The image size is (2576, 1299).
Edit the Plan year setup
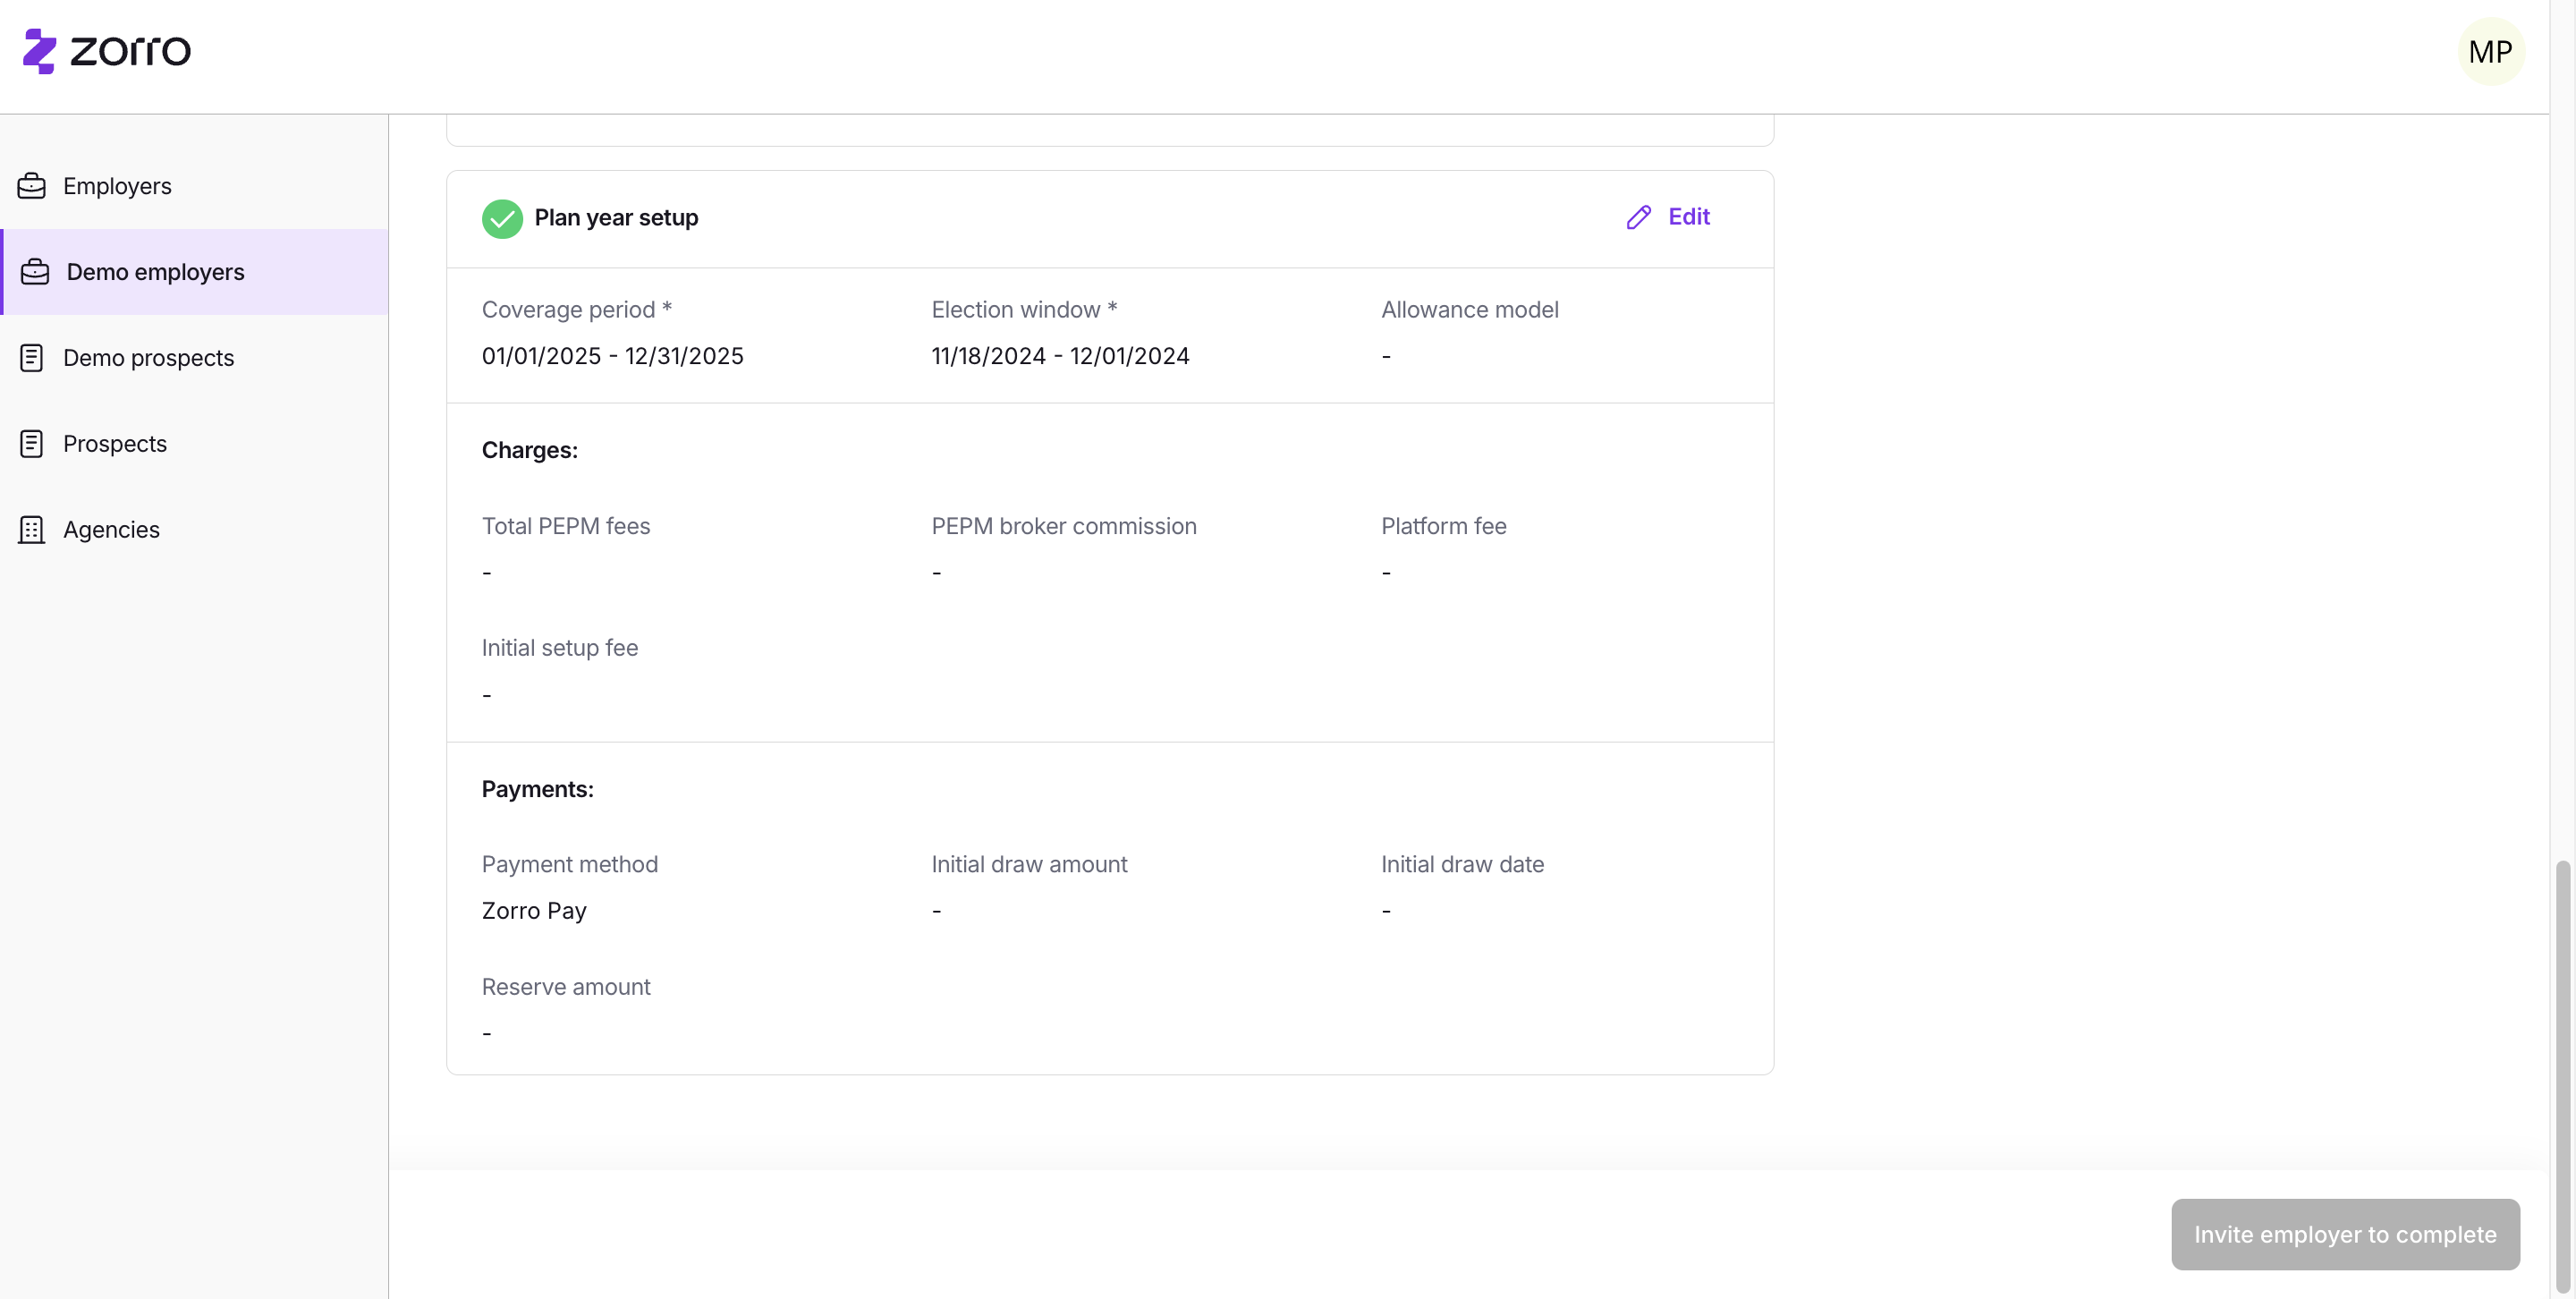1668,217
